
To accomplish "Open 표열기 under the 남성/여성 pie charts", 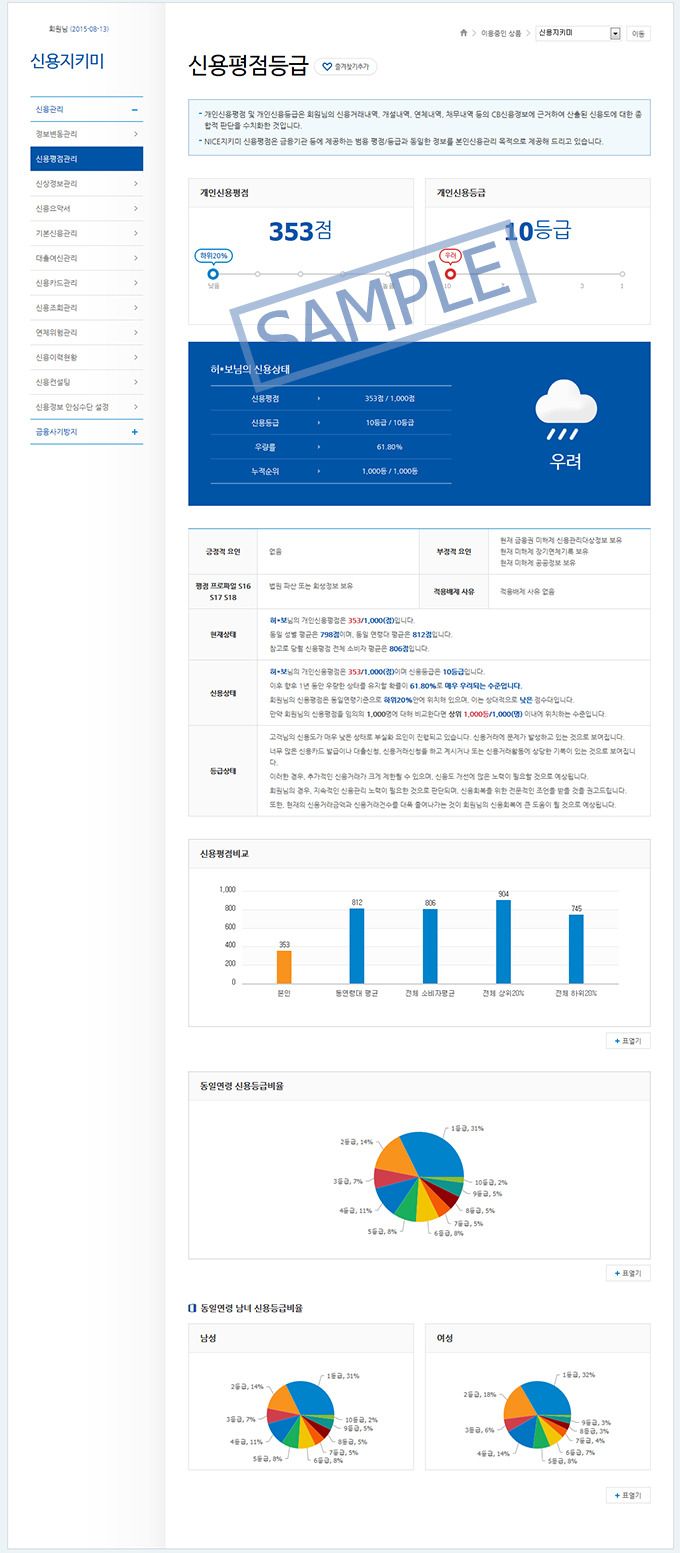I will pos(628,1495).
